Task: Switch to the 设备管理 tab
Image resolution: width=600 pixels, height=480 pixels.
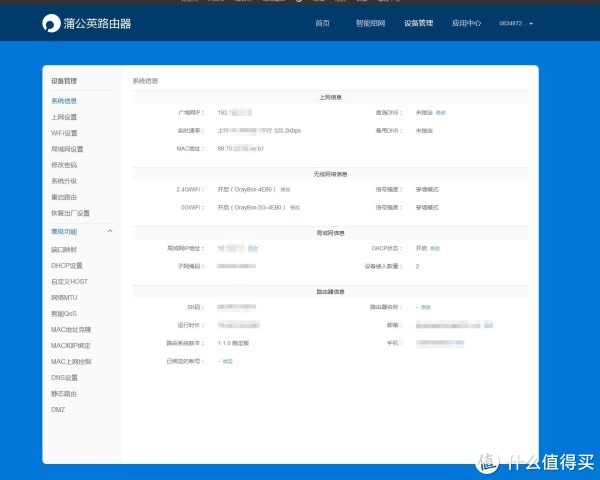Action: tap(418, 23)
